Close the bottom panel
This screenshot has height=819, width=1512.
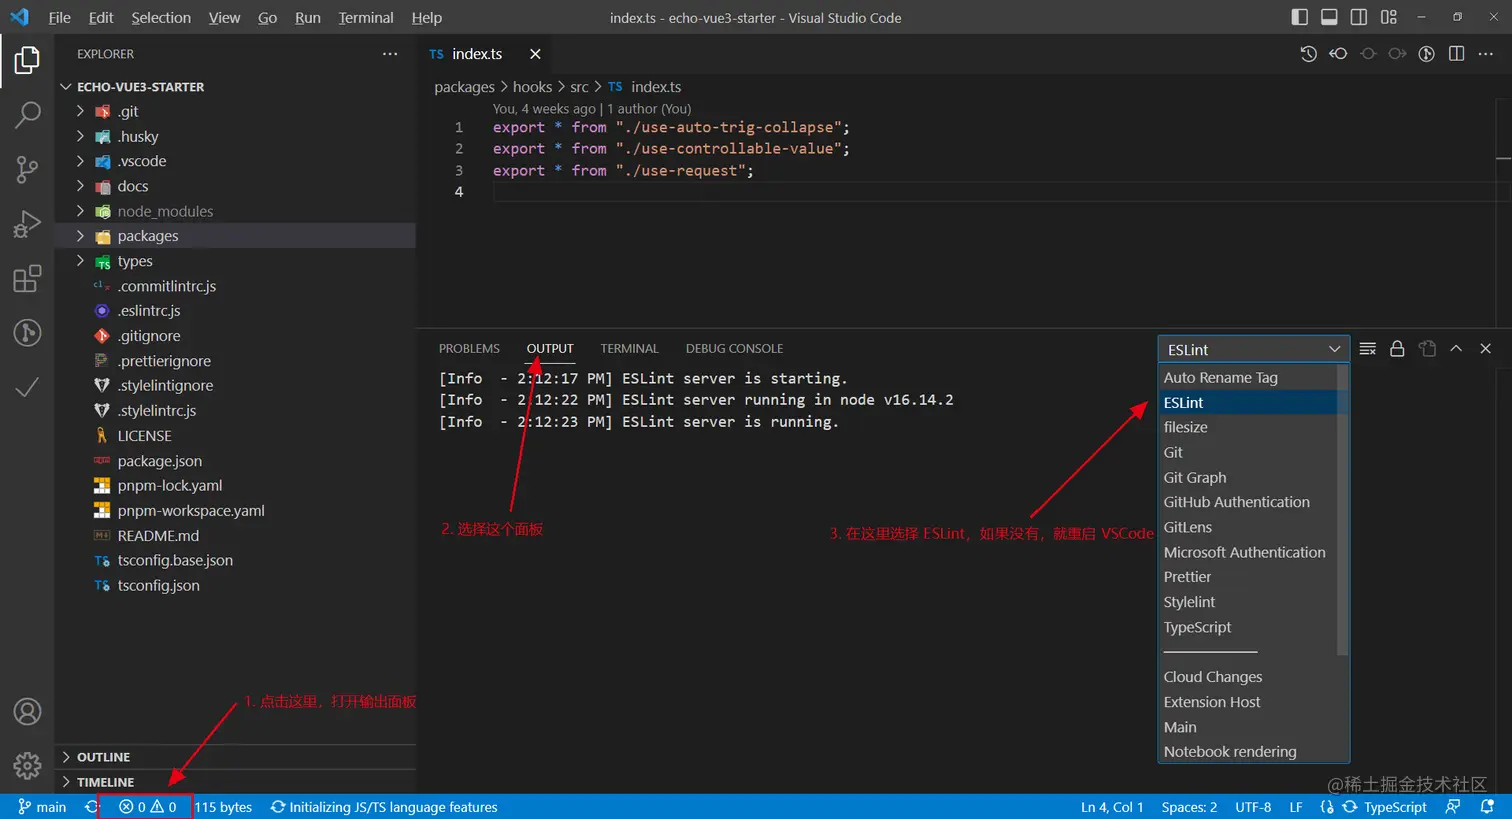[x=1486, y=349]
